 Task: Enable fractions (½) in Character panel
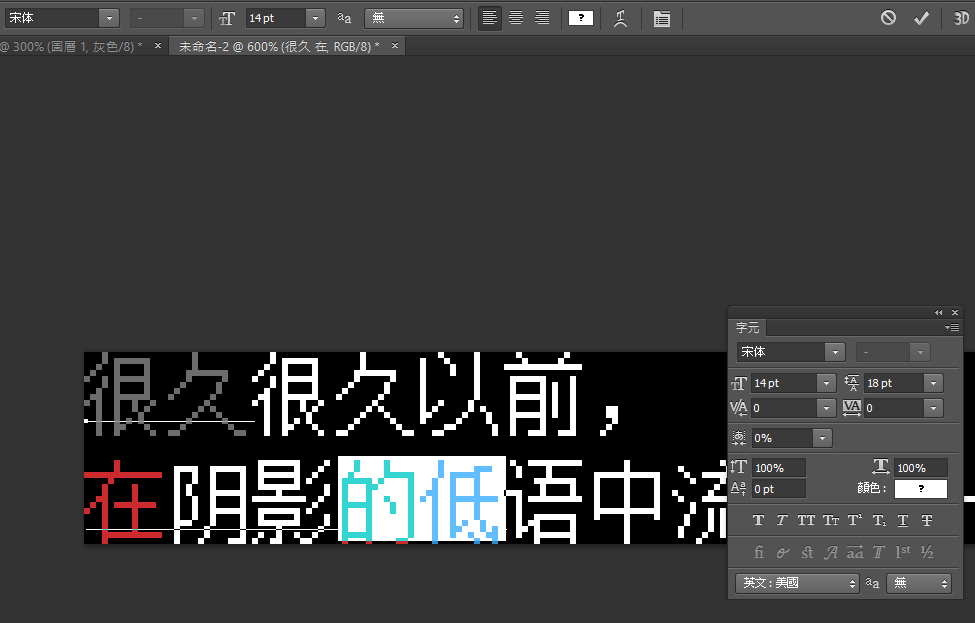[927, 552]
